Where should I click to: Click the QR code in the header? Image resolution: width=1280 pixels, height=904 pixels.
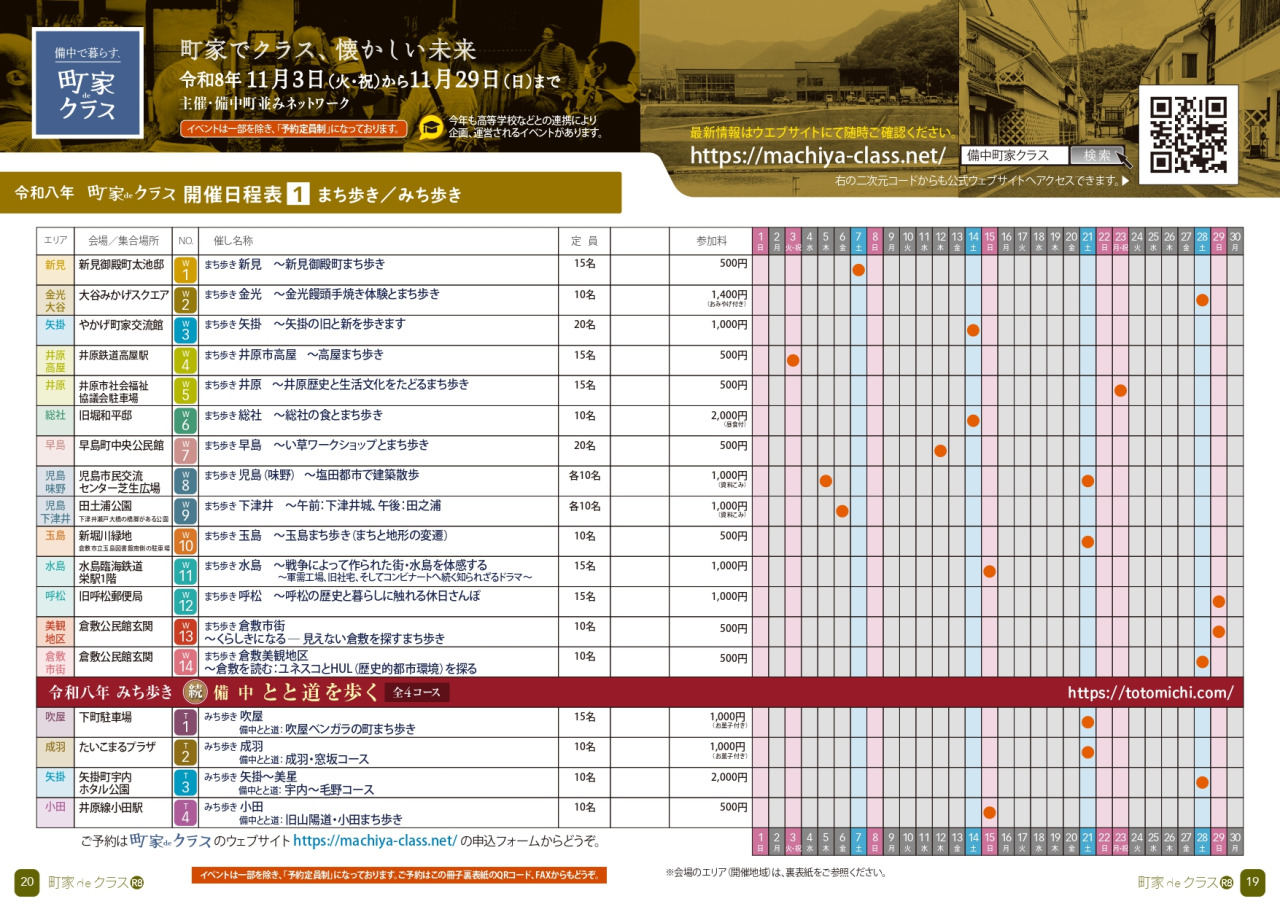click(x=1188, y=134)
